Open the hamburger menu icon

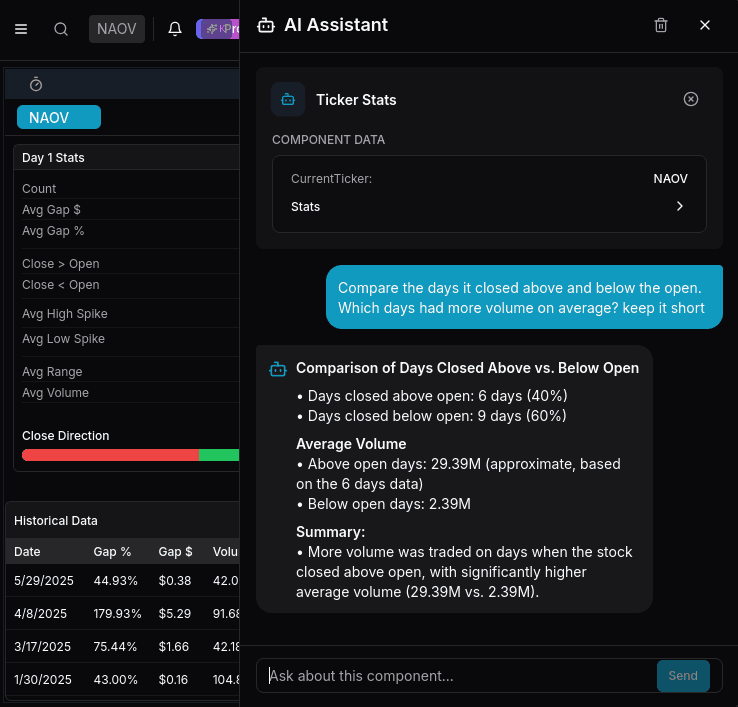click(x=21, y=29)
